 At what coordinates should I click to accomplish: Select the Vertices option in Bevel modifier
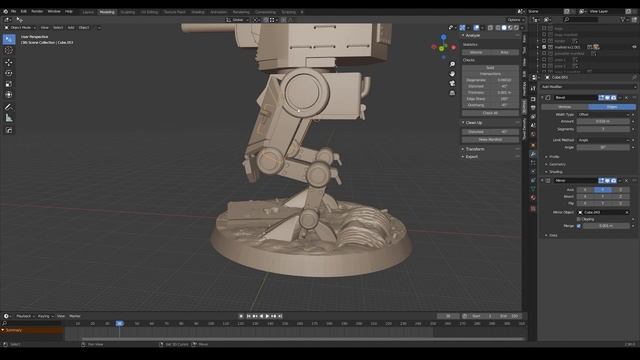click(565, 107)
